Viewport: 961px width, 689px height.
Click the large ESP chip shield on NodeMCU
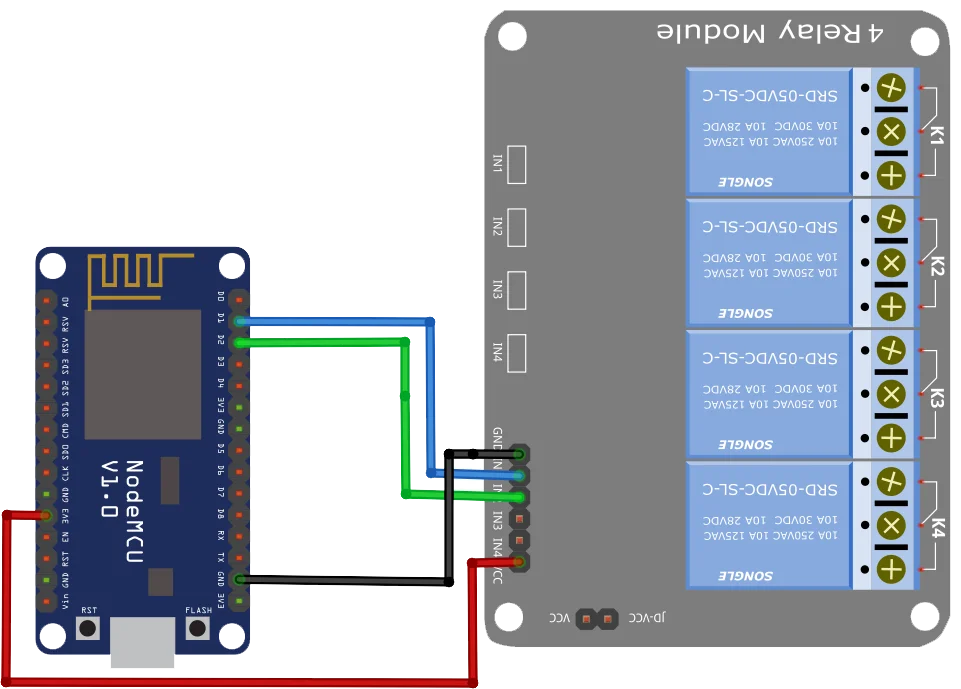143,375
